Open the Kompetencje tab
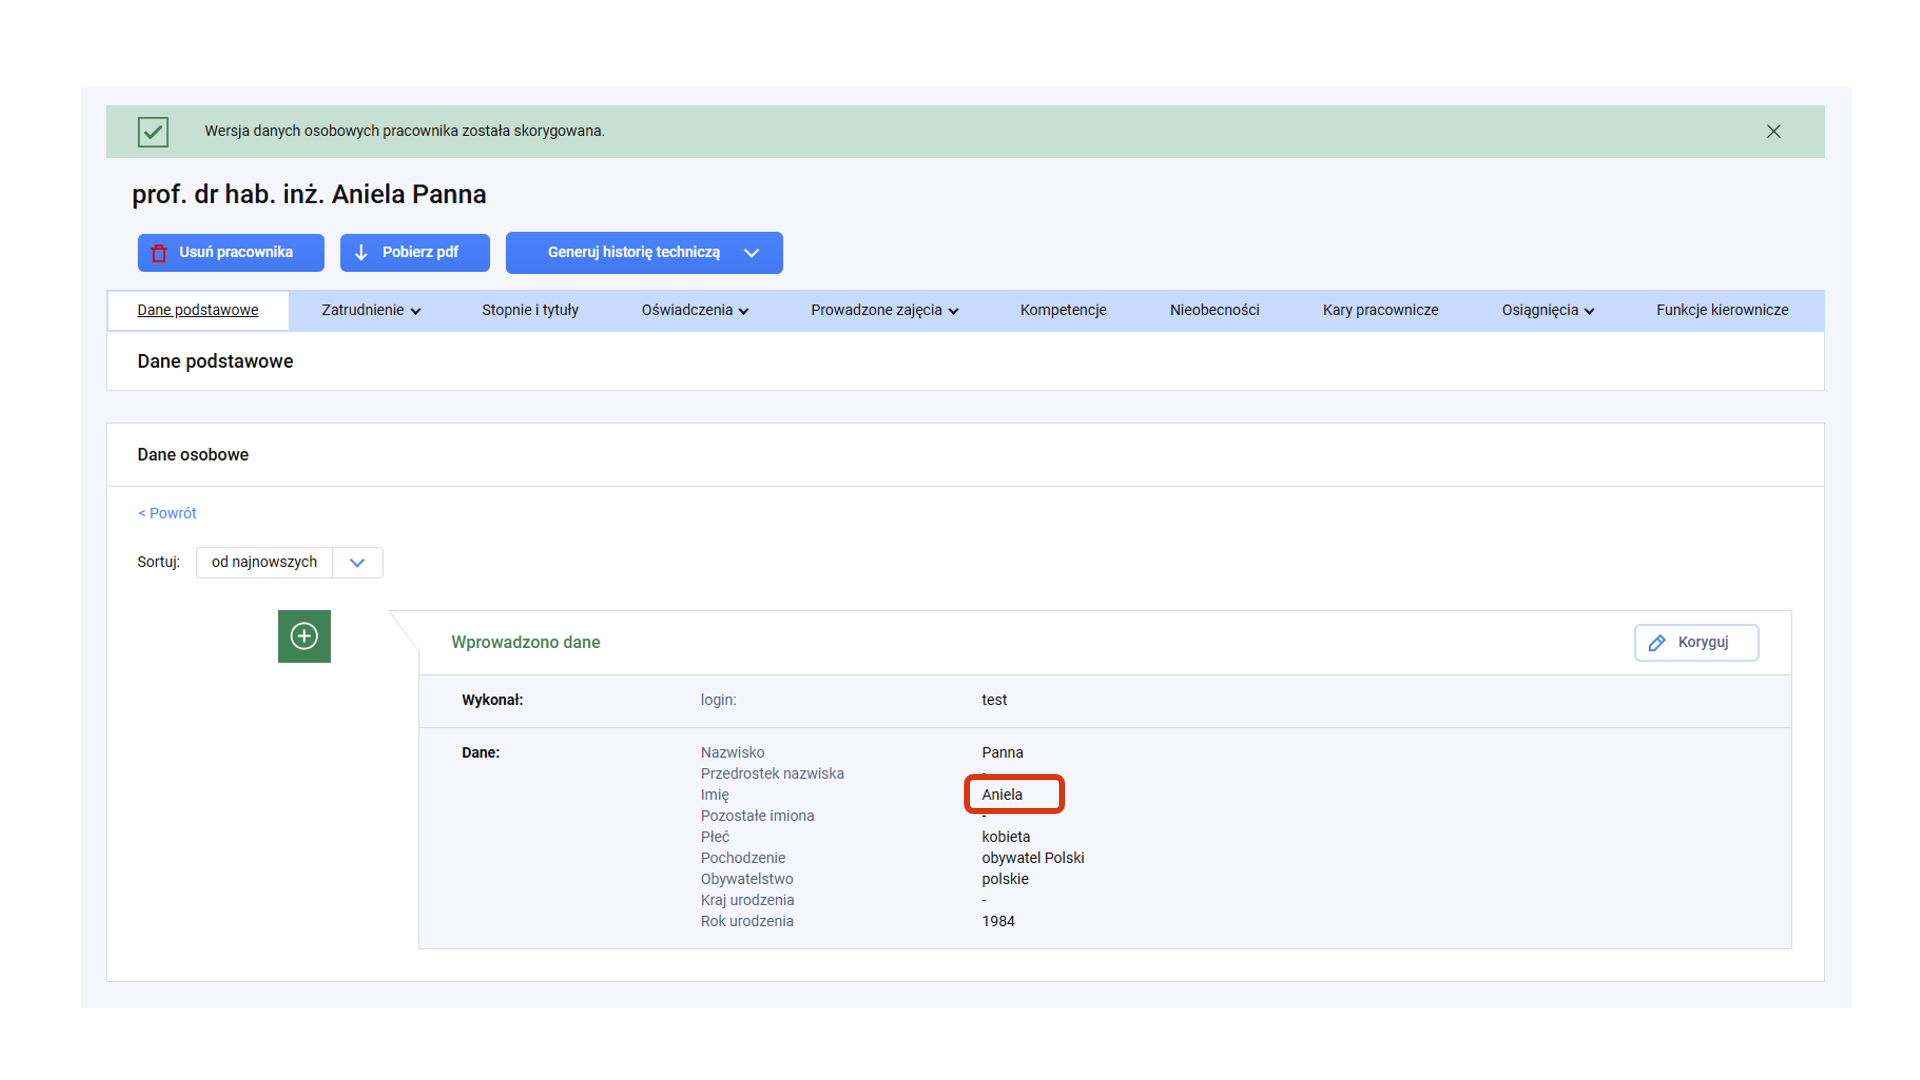Screen dimensions: 1920x1080 (1063, 310)
